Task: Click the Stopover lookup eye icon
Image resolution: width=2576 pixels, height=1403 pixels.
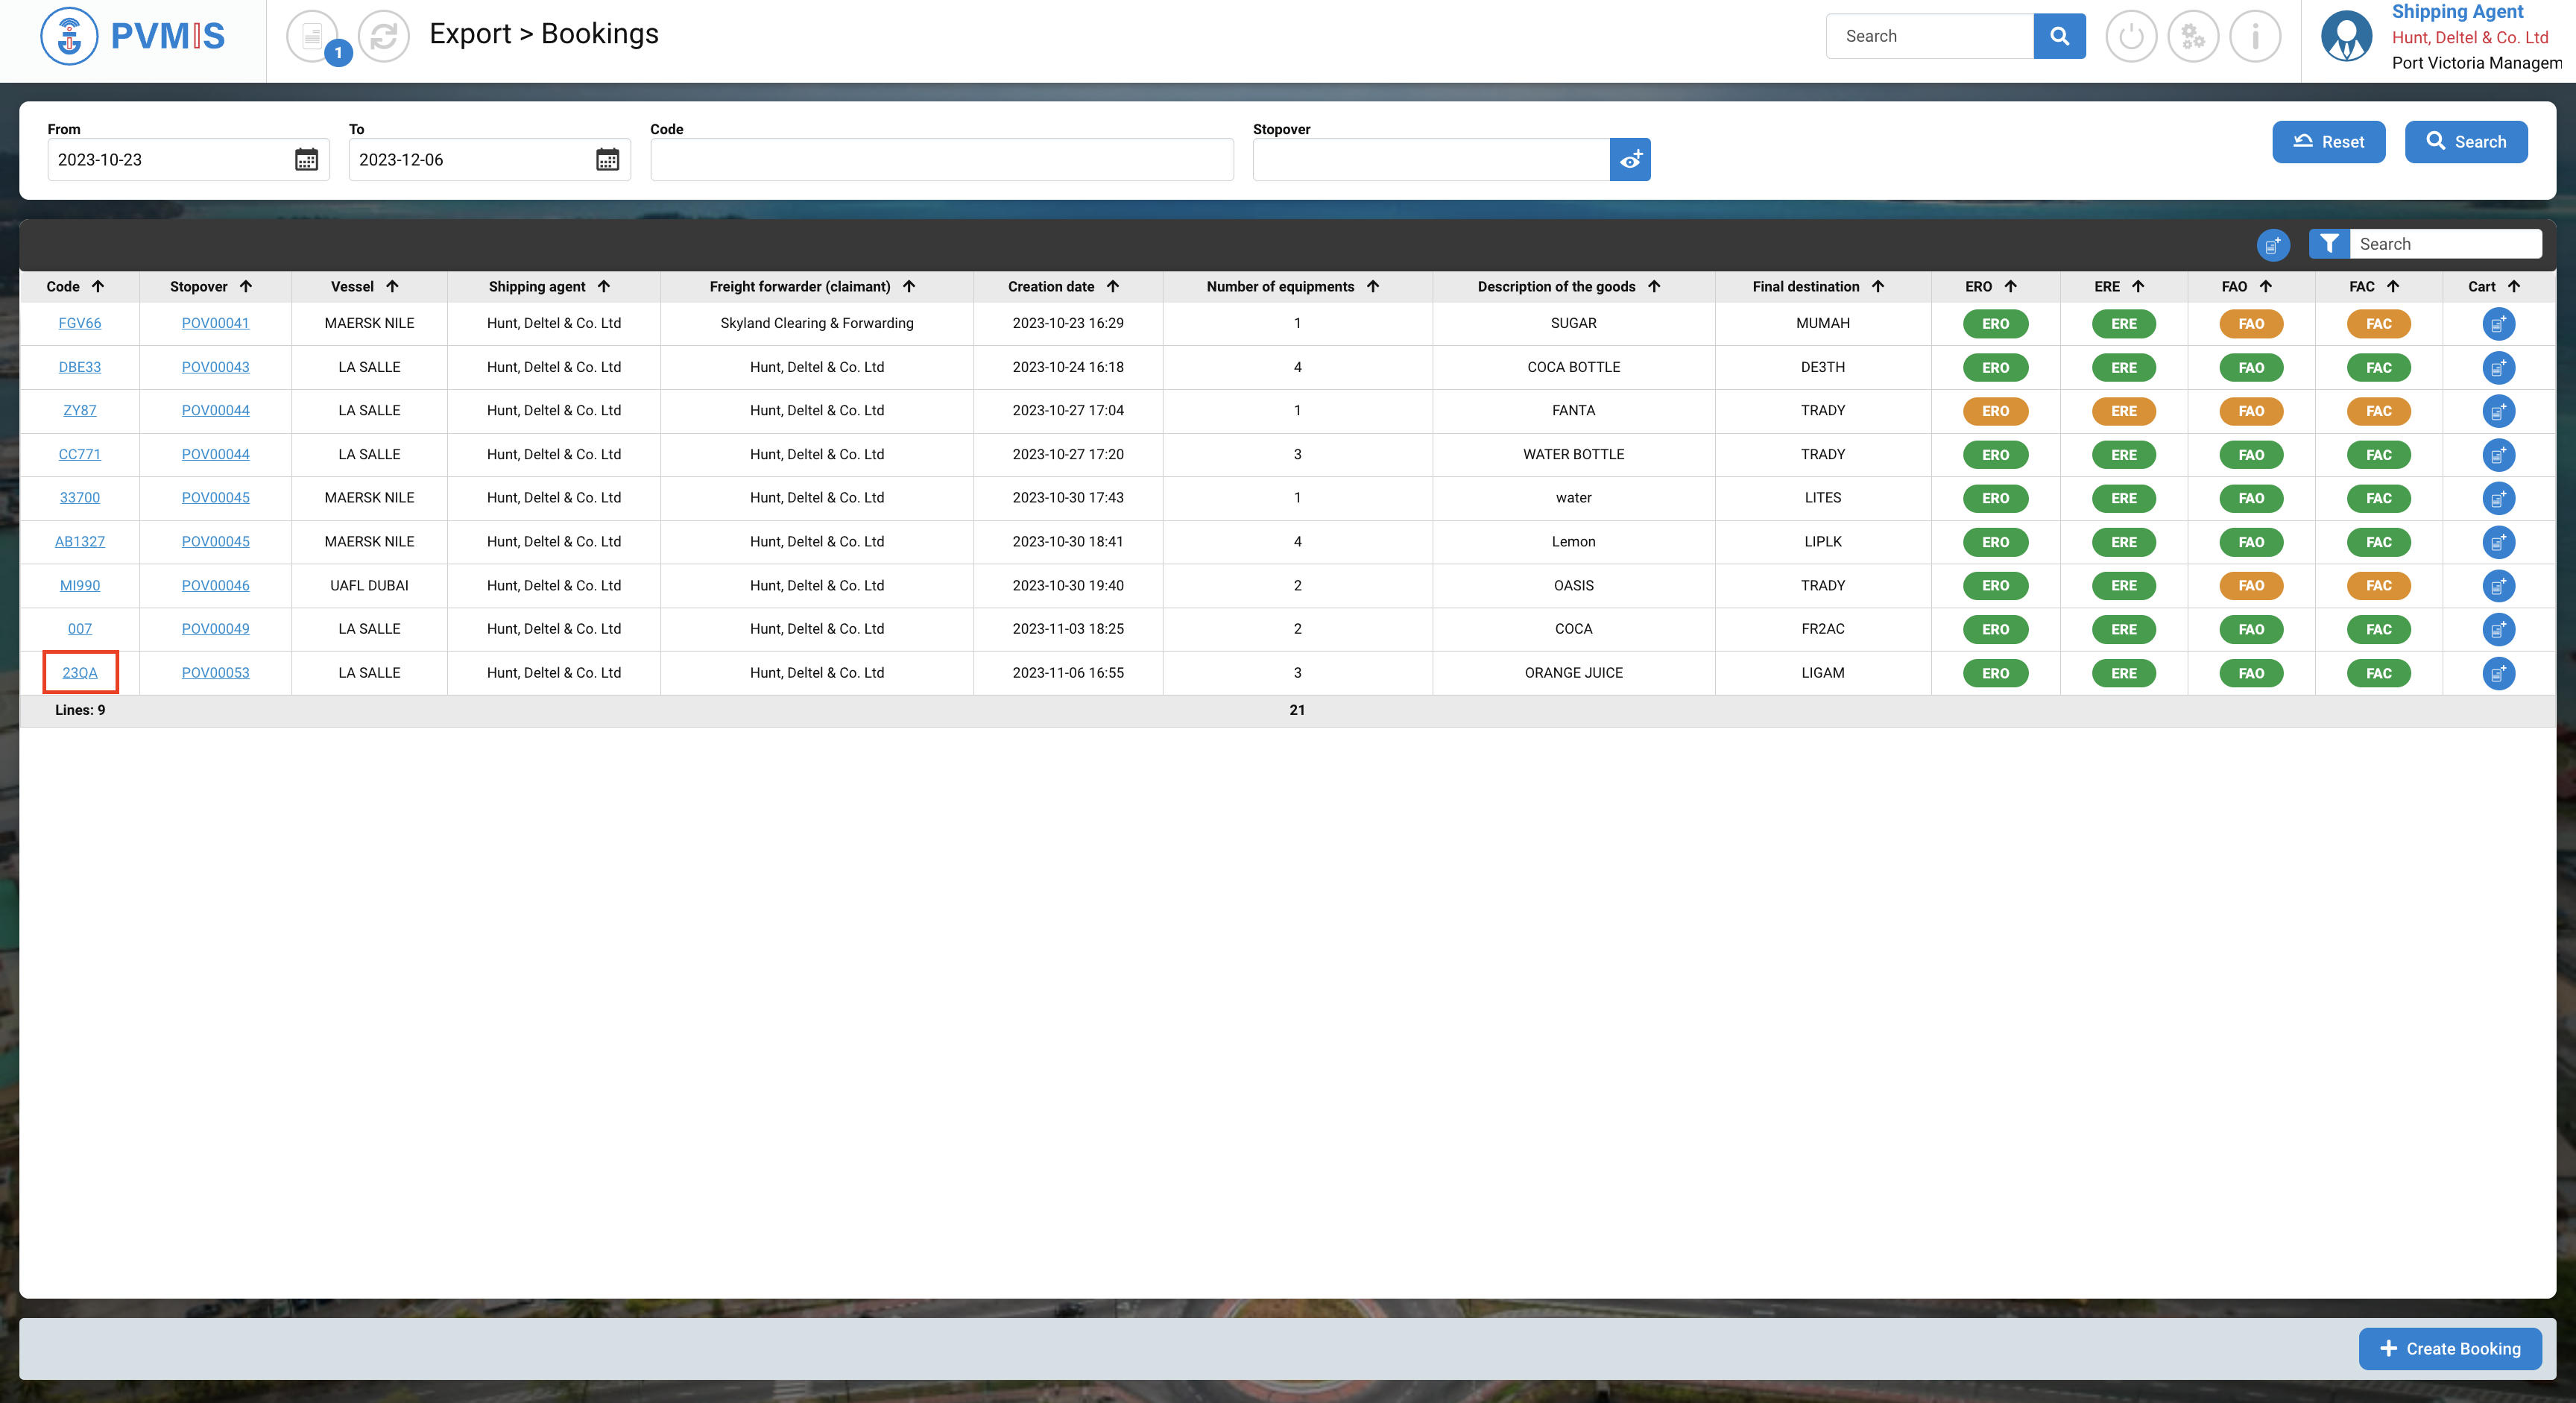Action: tap(1630, 160)
